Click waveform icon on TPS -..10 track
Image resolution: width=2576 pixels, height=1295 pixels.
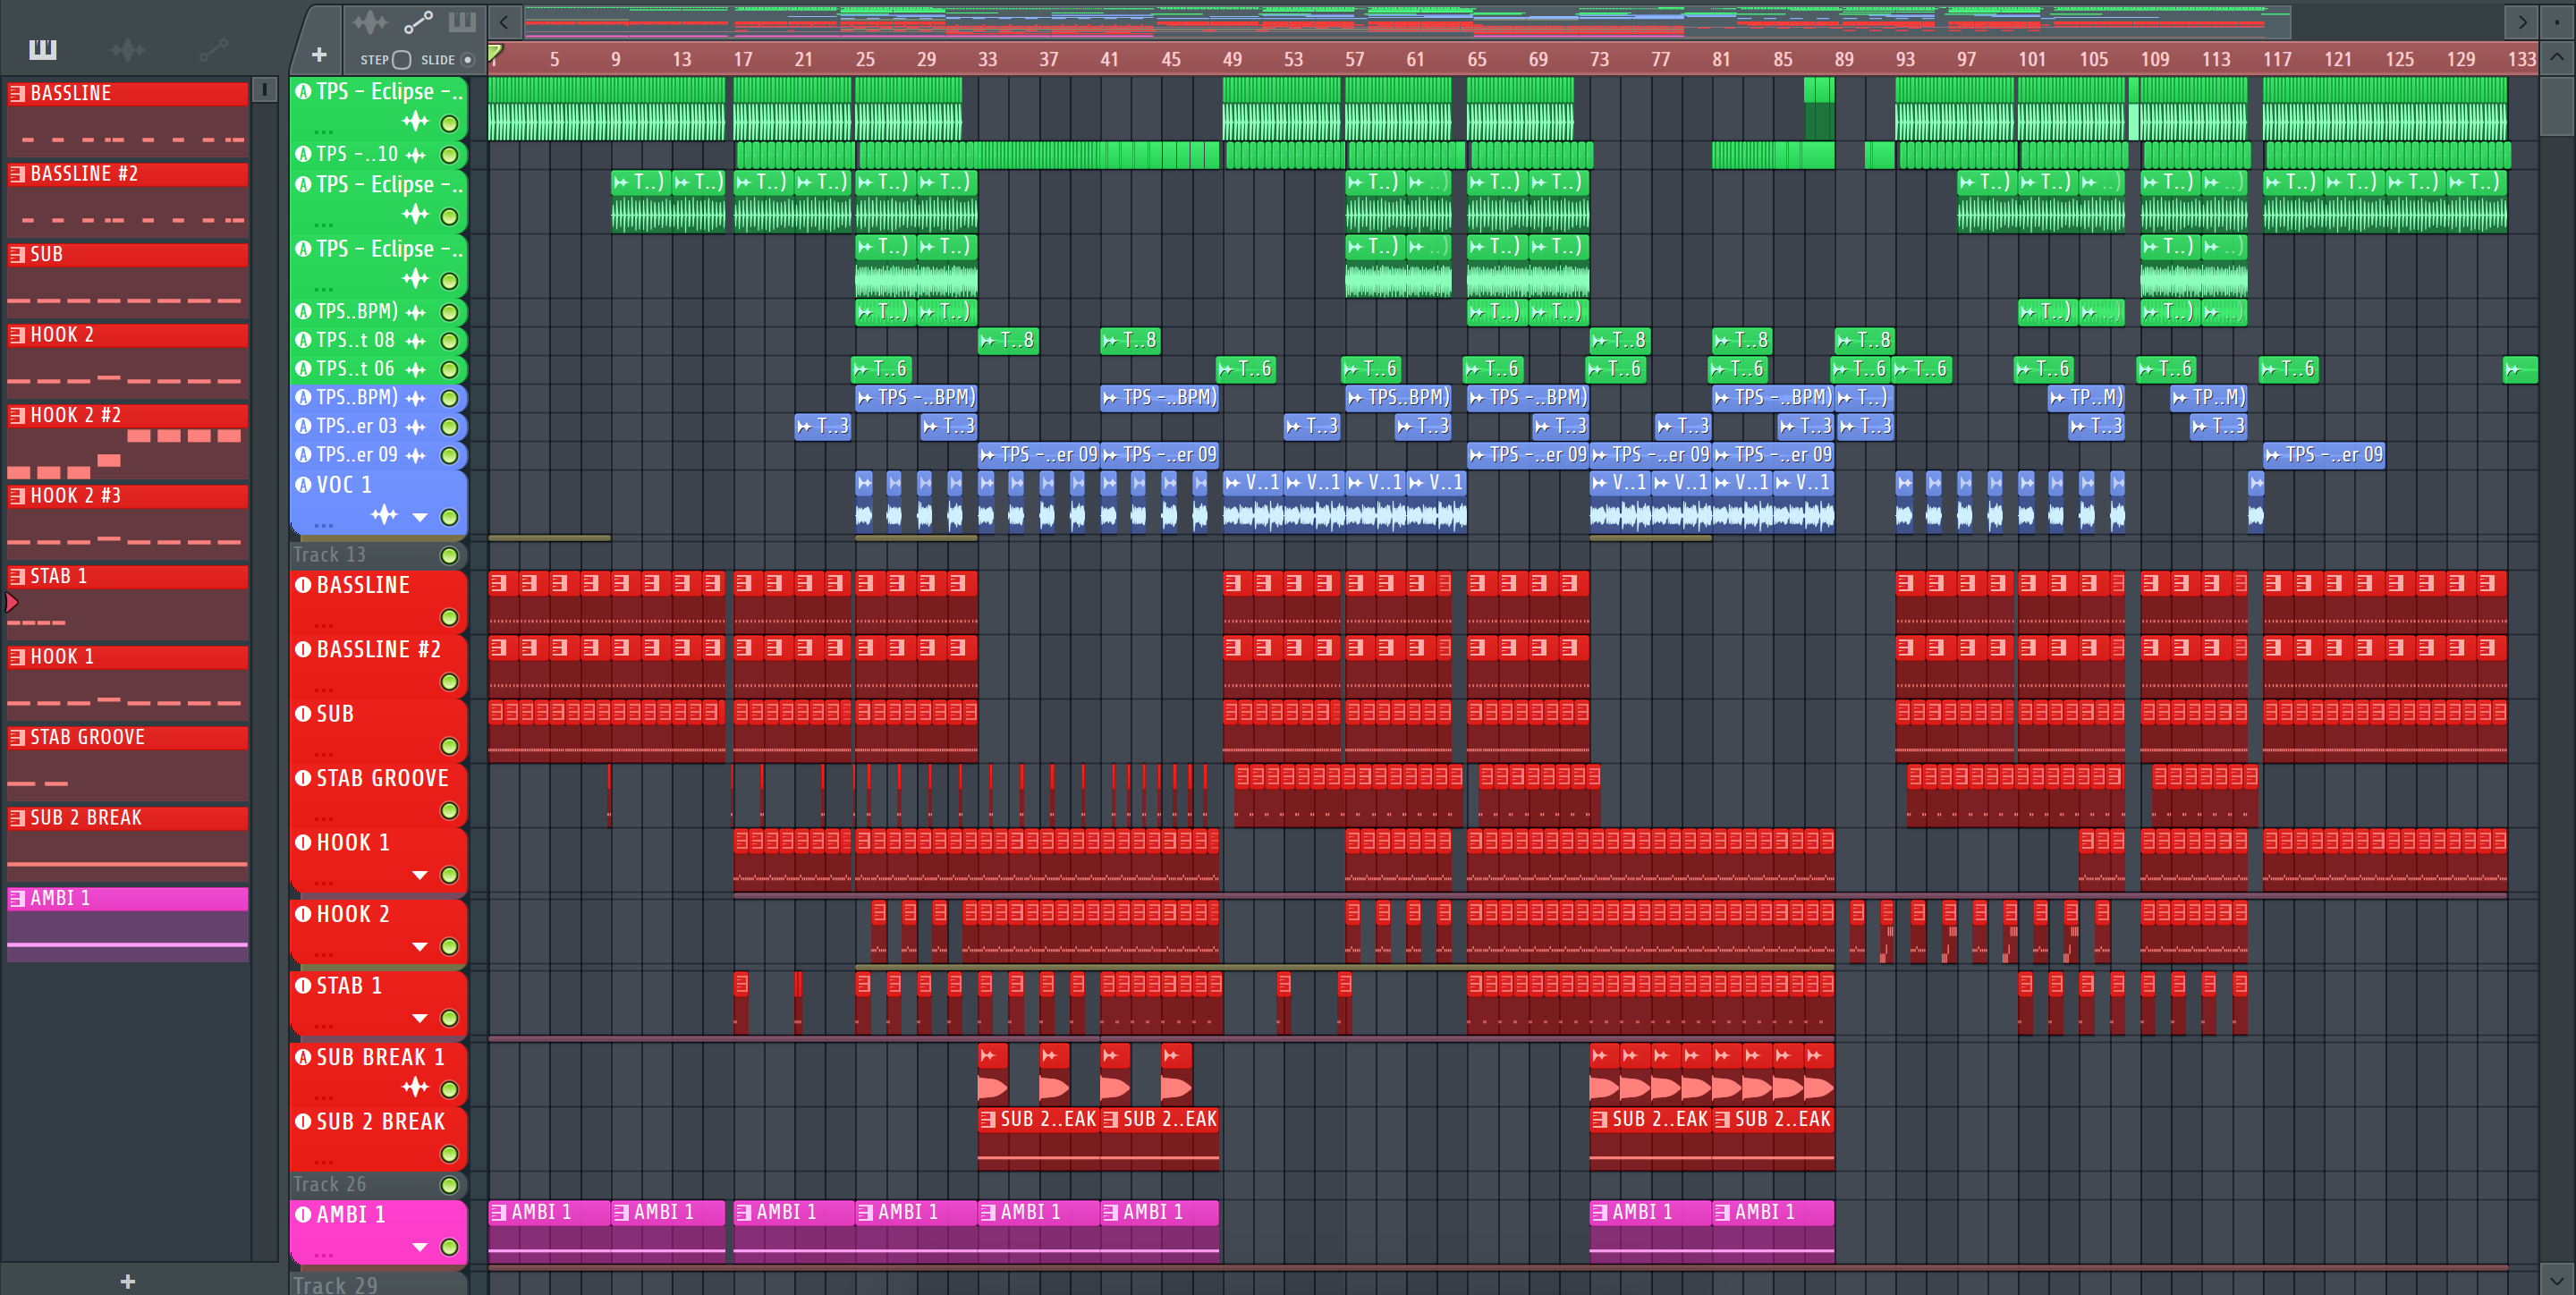point(416,155)
